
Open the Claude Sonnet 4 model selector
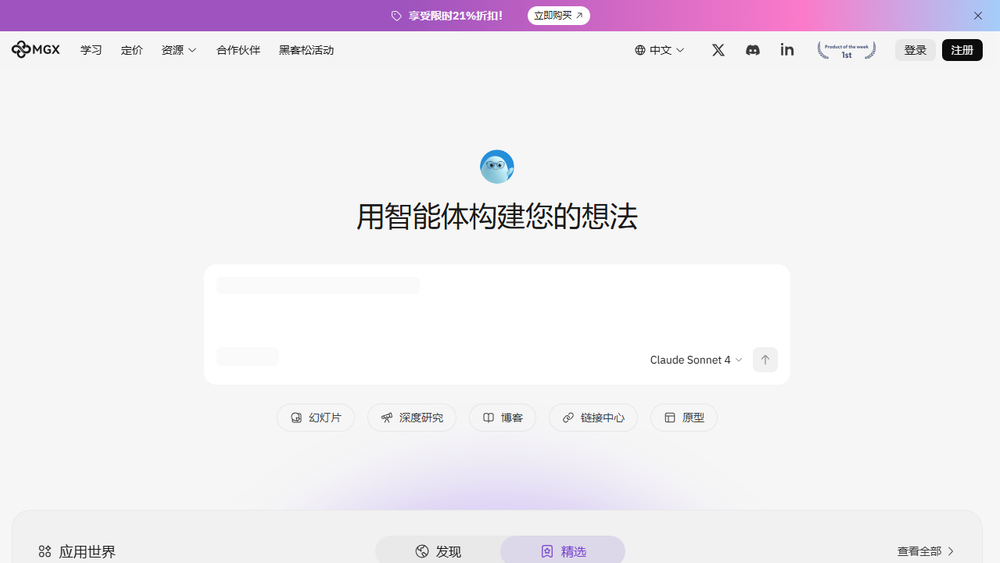click(696, 360)
